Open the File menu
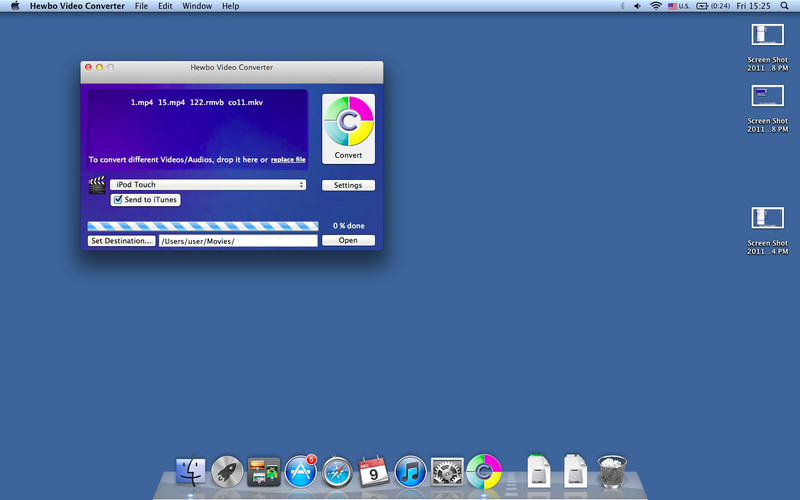Viewport: 800px width, 500px height. (141, 6)
